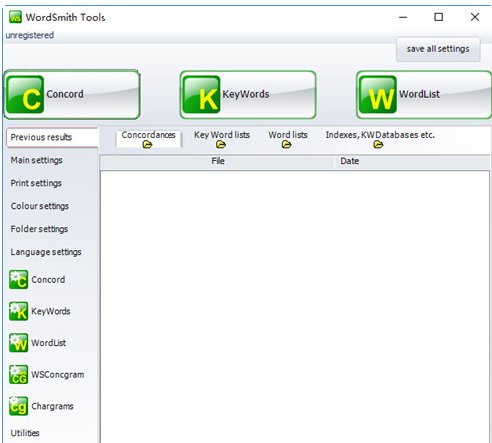Screen dimensions: 492x443
Task: Open Language settings in sidebar
Action: (46, 252)
